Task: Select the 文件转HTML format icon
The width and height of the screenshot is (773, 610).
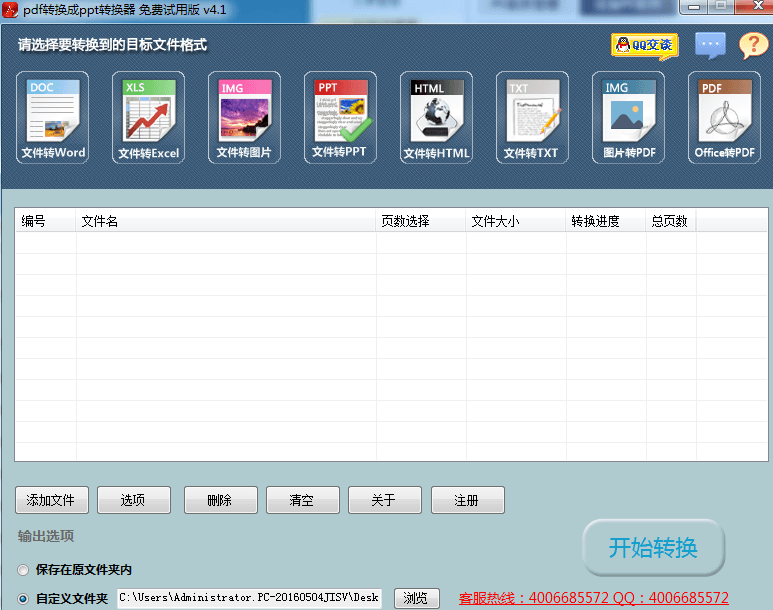Action: [436, 117]
